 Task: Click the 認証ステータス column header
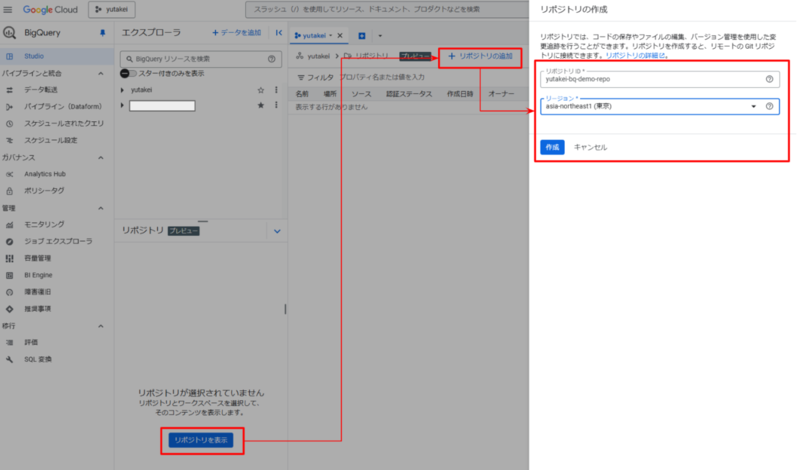click(x=409, y=94)
